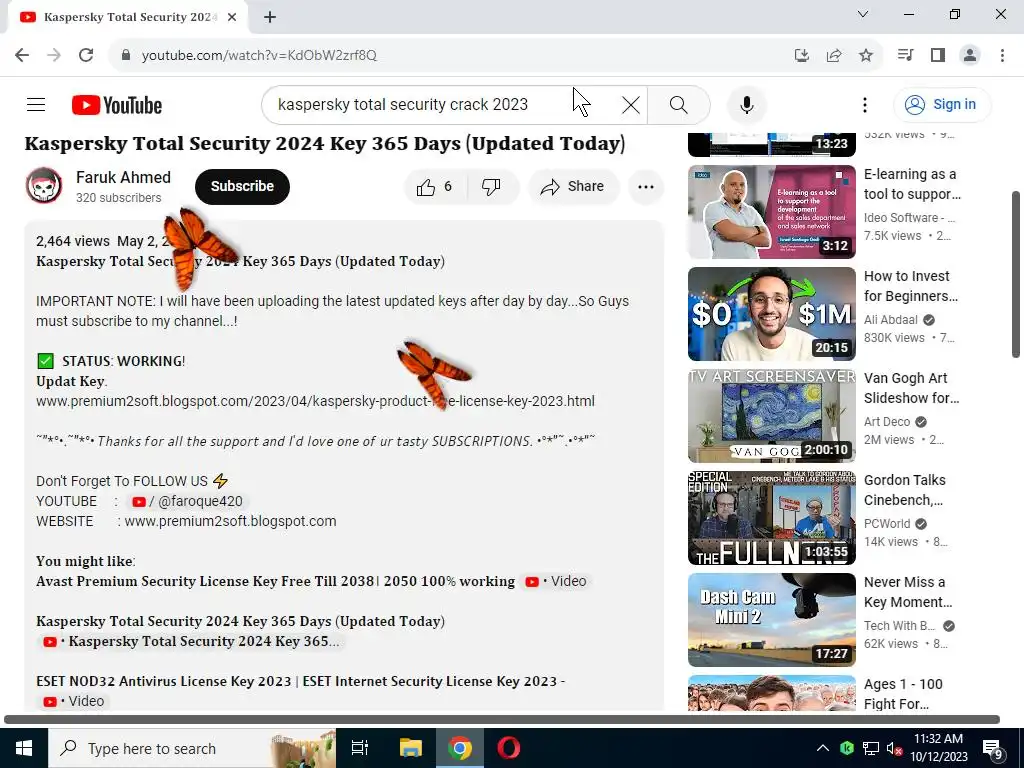Open a new browser tab
The width and height of the screenshot is (1024, 768).
tap(270, 17)
